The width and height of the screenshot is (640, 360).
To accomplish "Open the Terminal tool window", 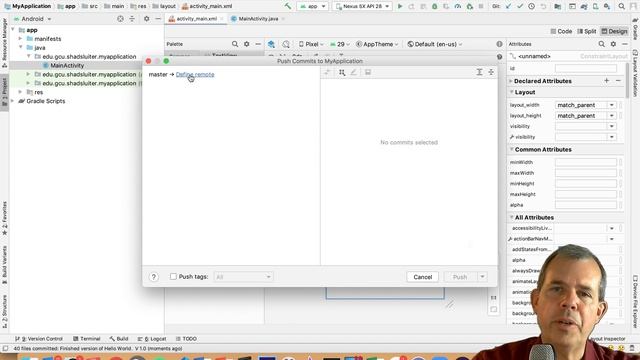I will [x=87, y=339].
